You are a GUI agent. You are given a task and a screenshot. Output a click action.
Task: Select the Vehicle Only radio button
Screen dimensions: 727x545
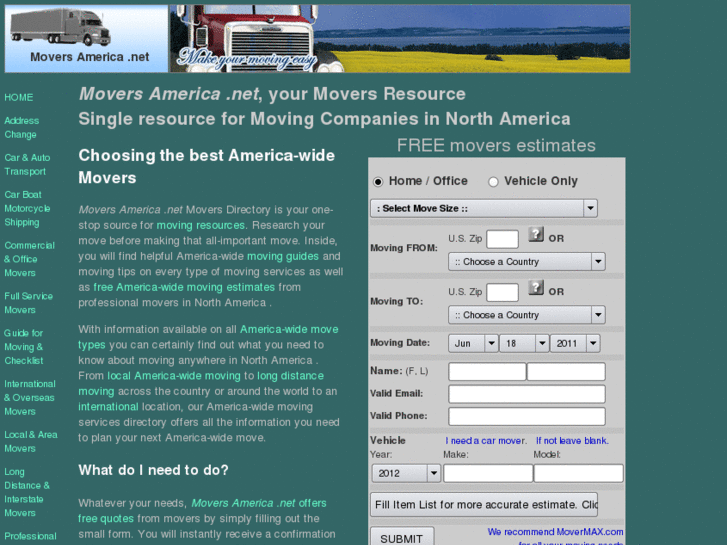point(493,182)
